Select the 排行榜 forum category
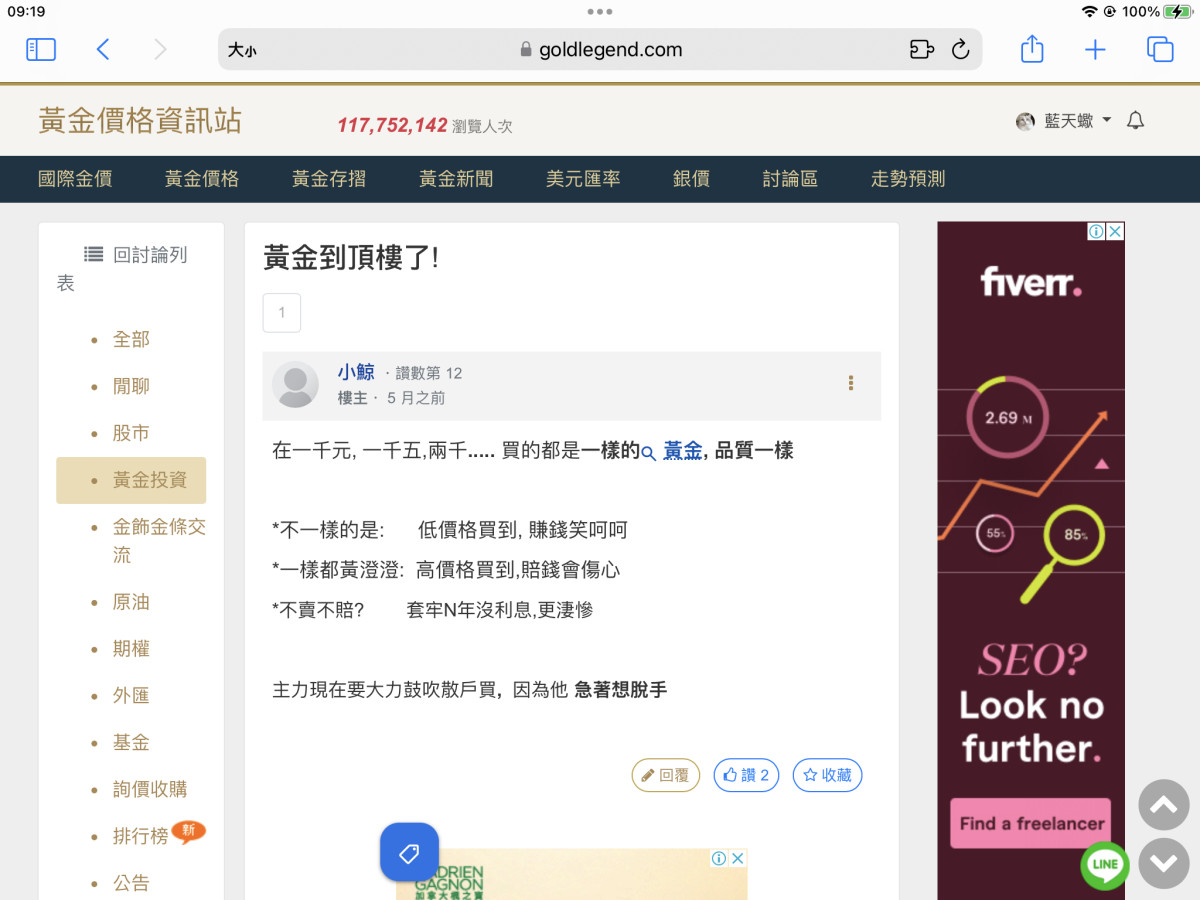 [140, 836]
